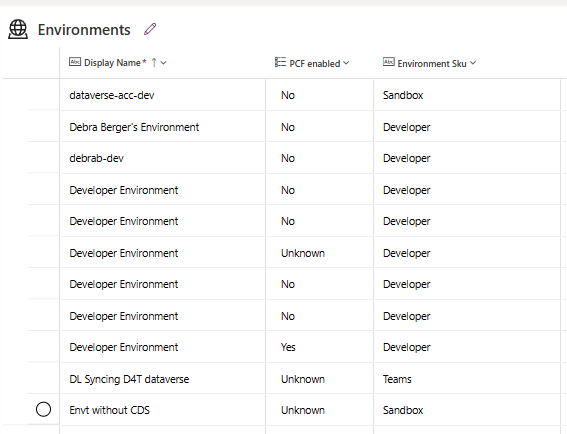This screenshot has width=567, height=434.
Task: Click the Display Name text-type icon
Action: pyautogui.click(x=75, y=62)
